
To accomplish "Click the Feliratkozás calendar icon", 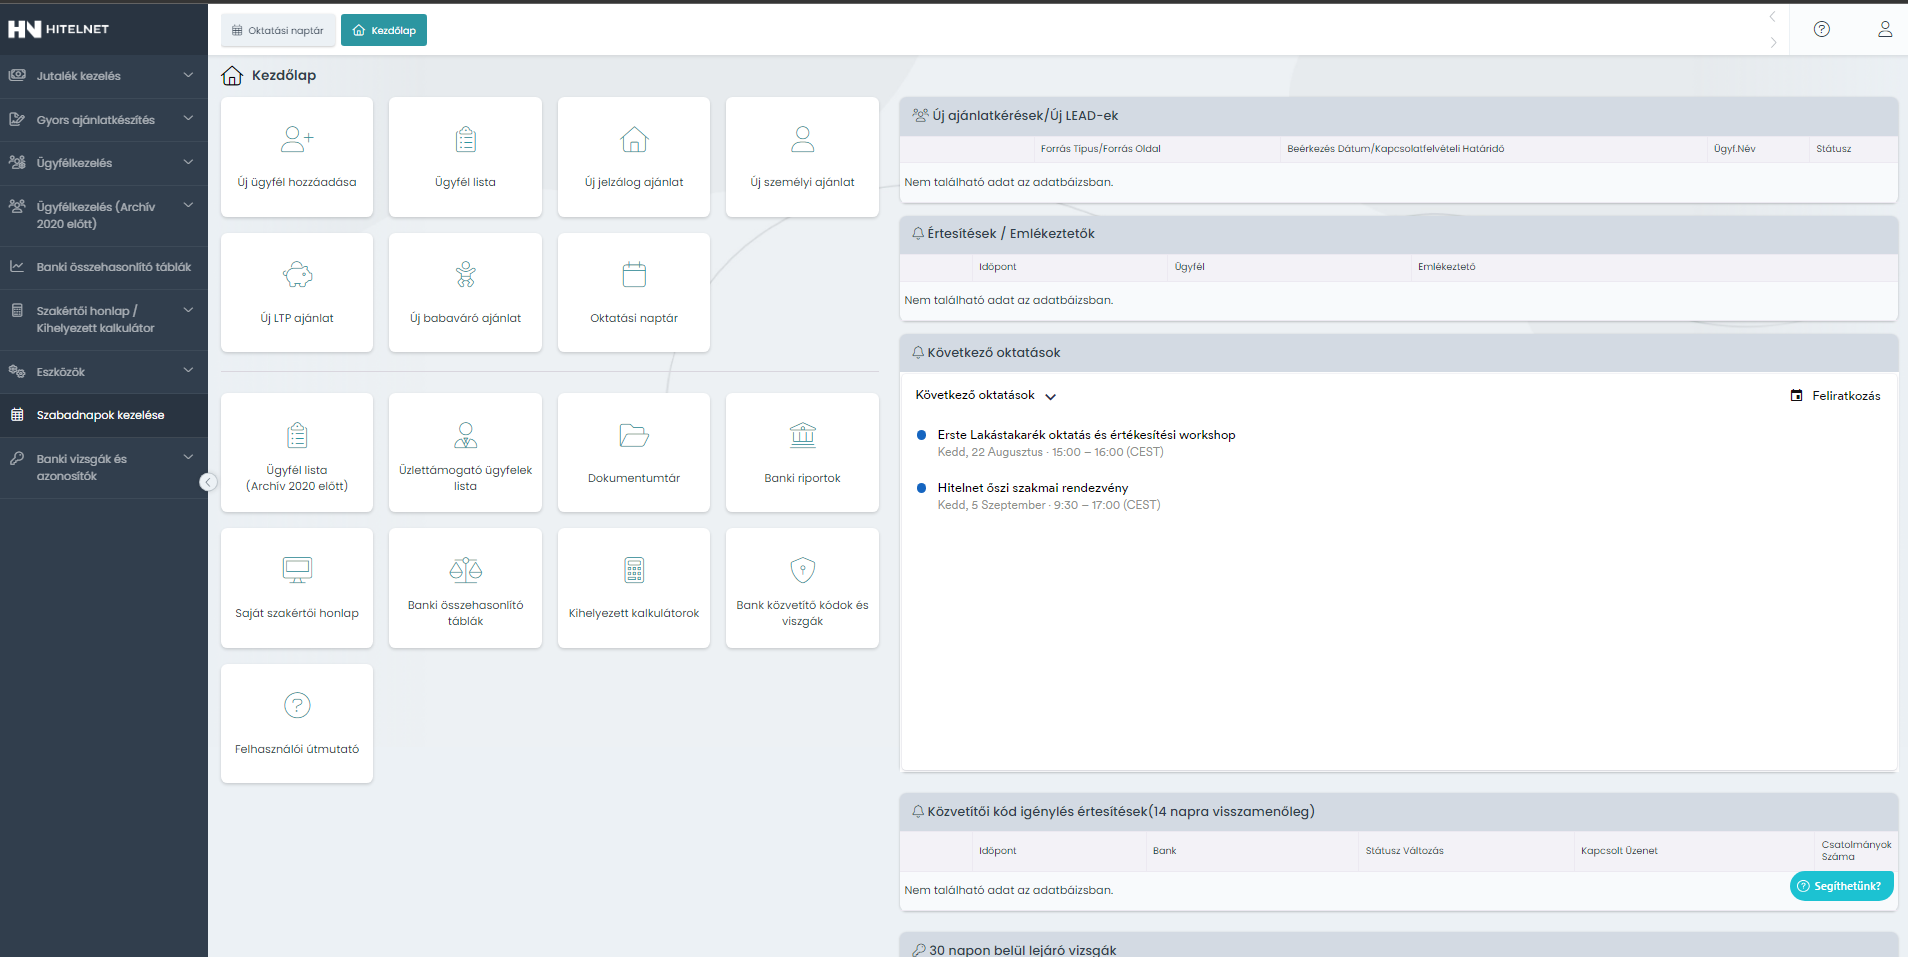I will (1797, 396).
